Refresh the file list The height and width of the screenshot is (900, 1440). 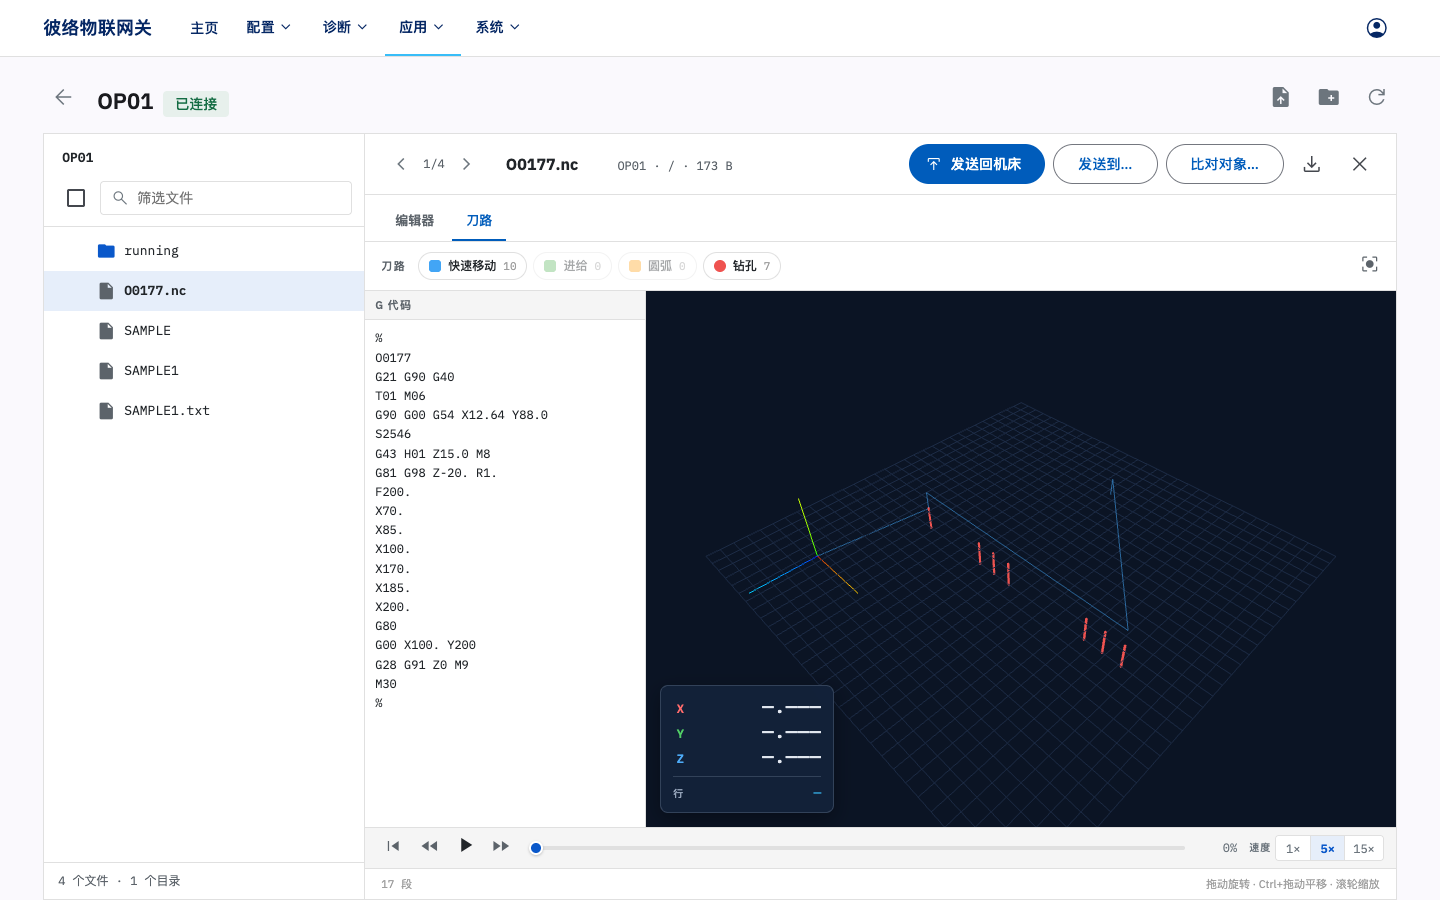click(1376, 97)
